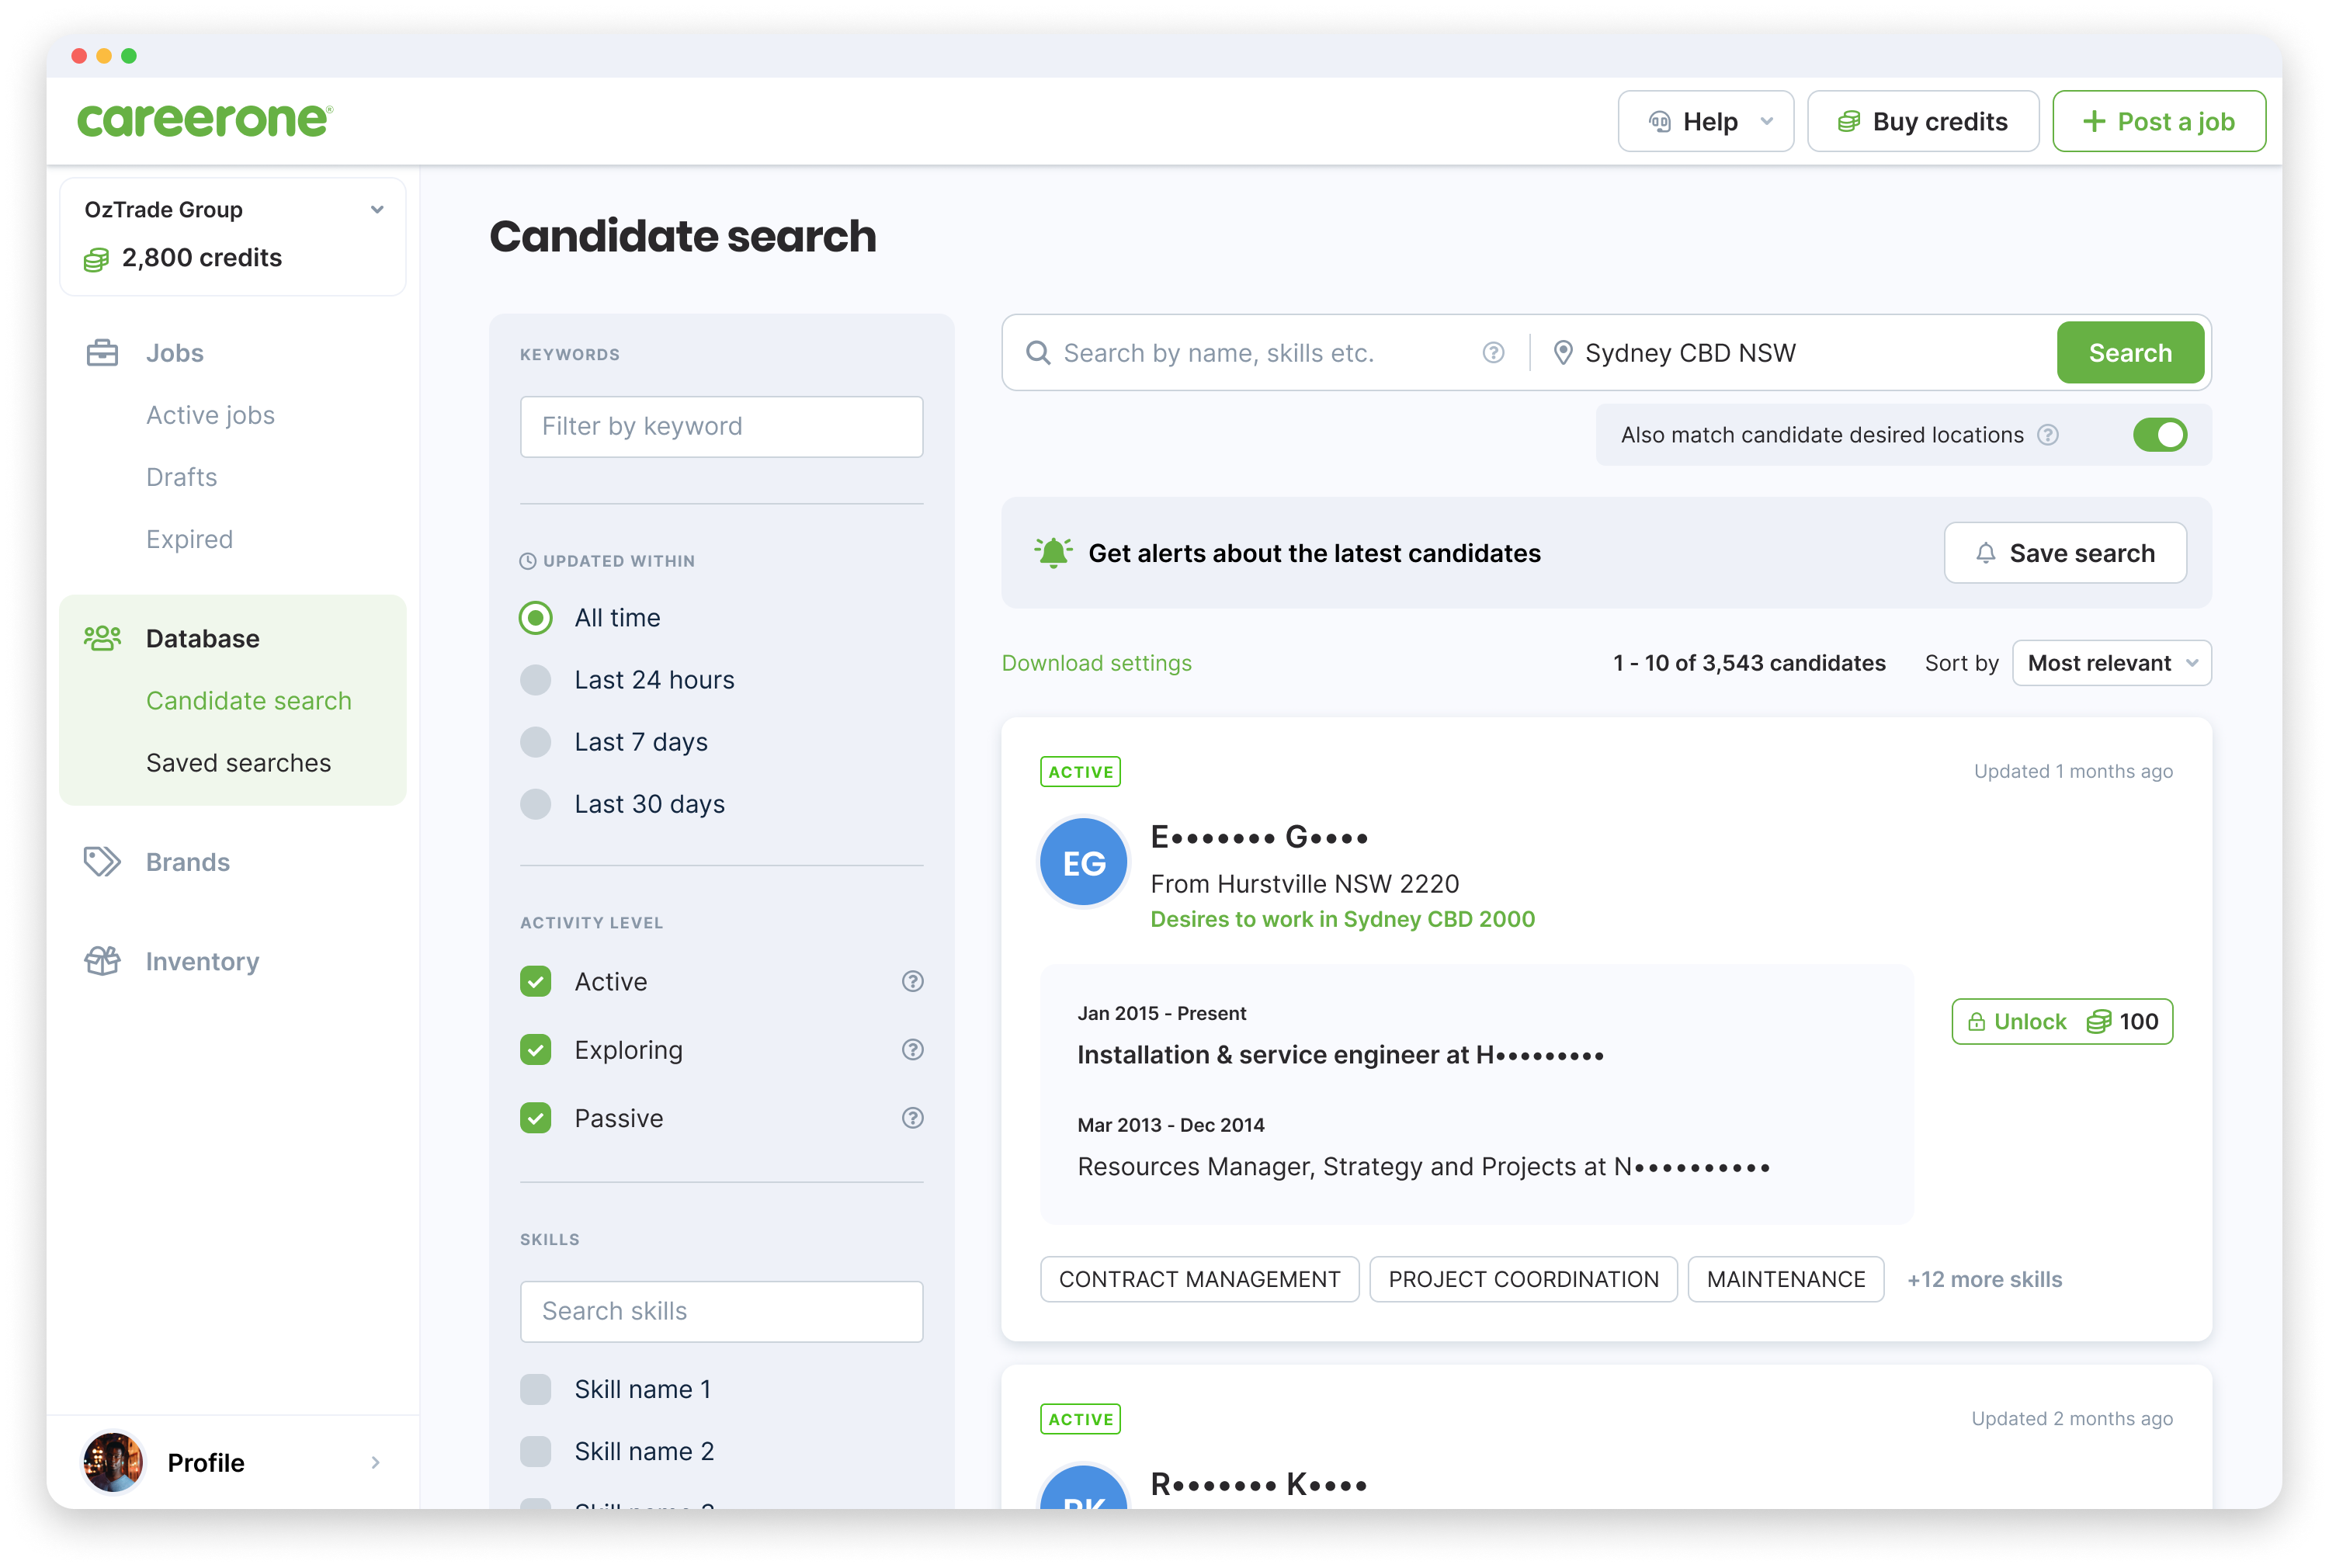
Task: Uncheck the Exploring activity level checkbox
Action: tap(536, 1050)
